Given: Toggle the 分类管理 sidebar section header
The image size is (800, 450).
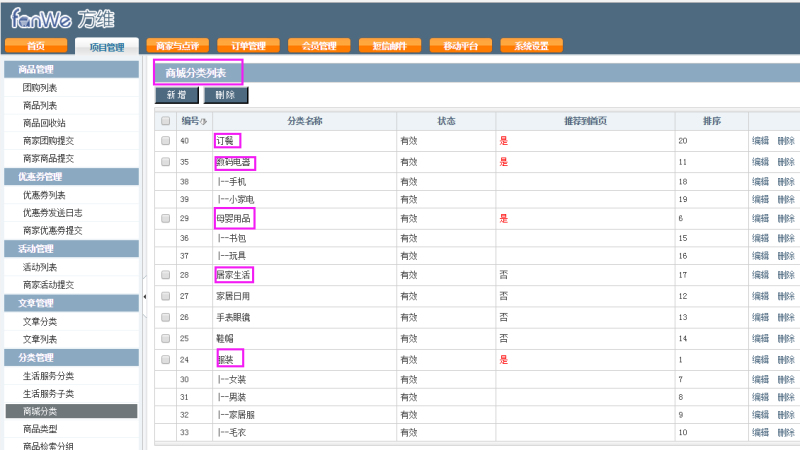Looking at the screenshot, I should 70,357.
